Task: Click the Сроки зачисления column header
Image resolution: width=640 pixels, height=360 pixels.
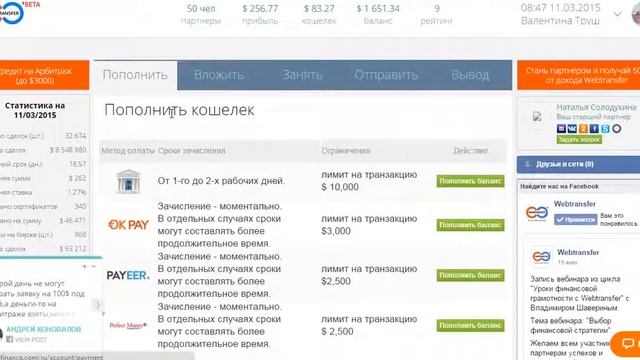Action: pyautogui.click(x=191, y=151)
